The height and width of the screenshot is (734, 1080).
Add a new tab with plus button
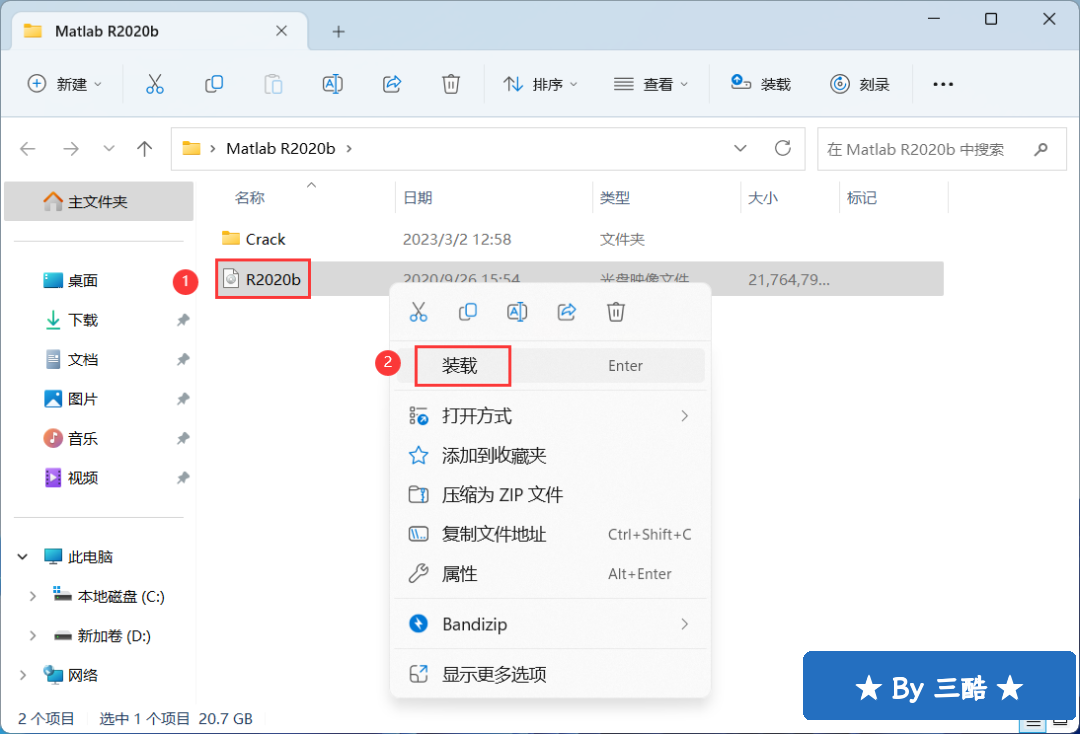coord(338,31)
